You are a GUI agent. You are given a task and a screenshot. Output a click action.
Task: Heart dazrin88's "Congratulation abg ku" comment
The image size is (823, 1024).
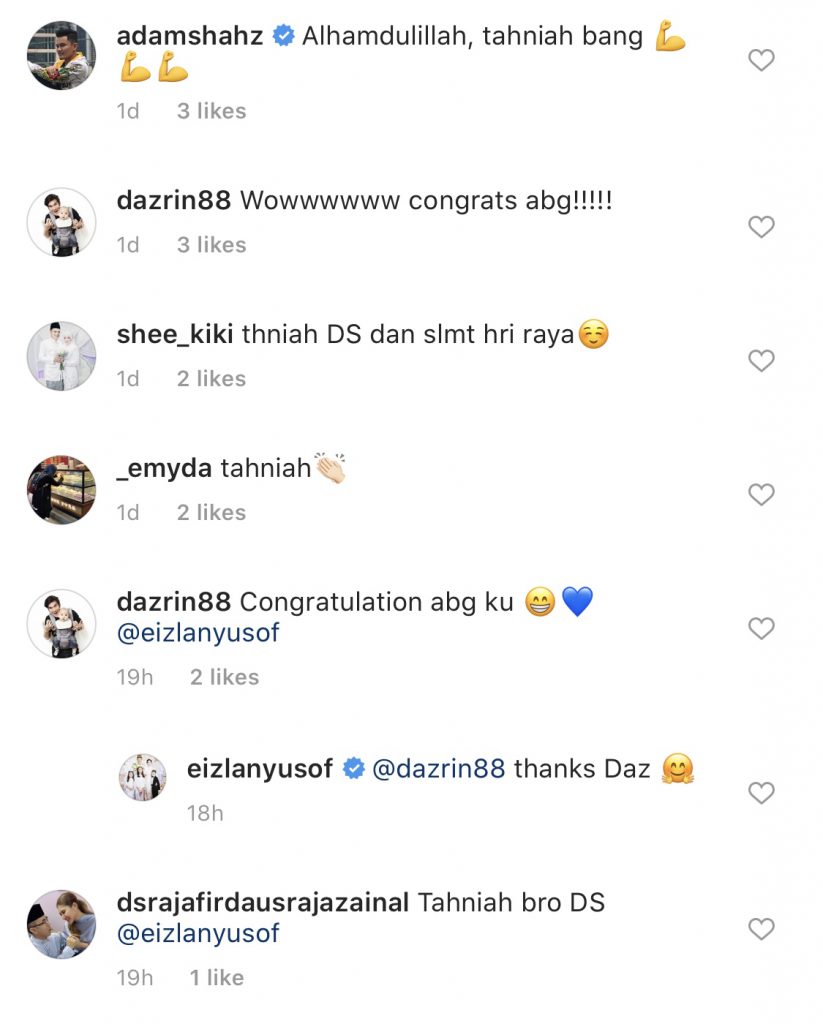(x=761, y=628)
